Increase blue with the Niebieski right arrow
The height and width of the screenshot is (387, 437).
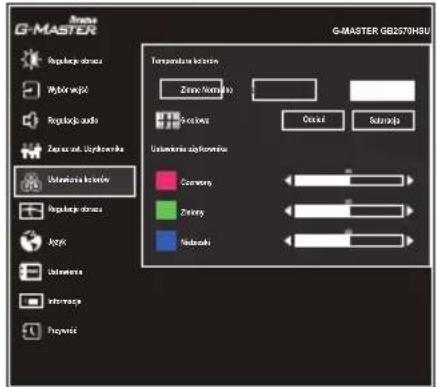(410, 241)
